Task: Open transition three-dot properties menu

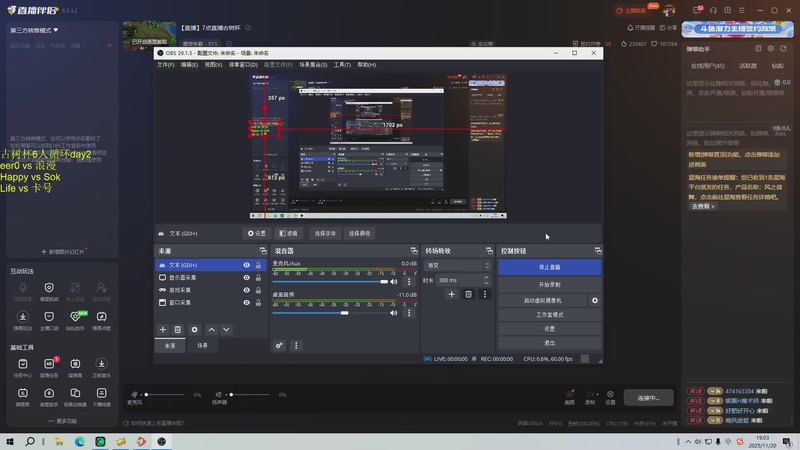Action: pos(485,294)
